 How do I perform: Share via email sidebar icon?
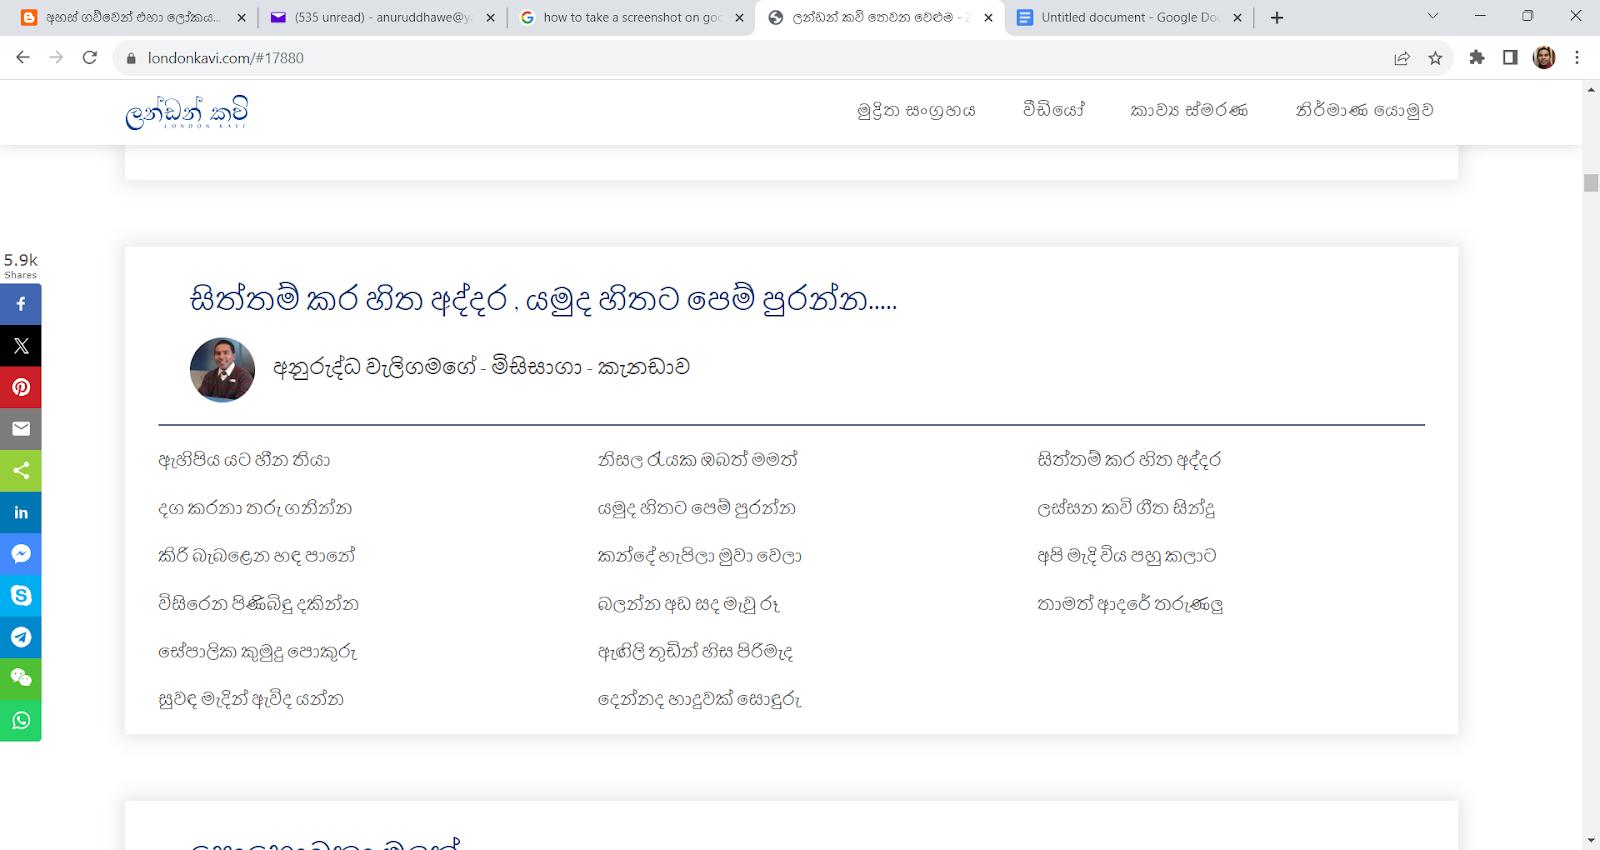click(x=20, y=429)
